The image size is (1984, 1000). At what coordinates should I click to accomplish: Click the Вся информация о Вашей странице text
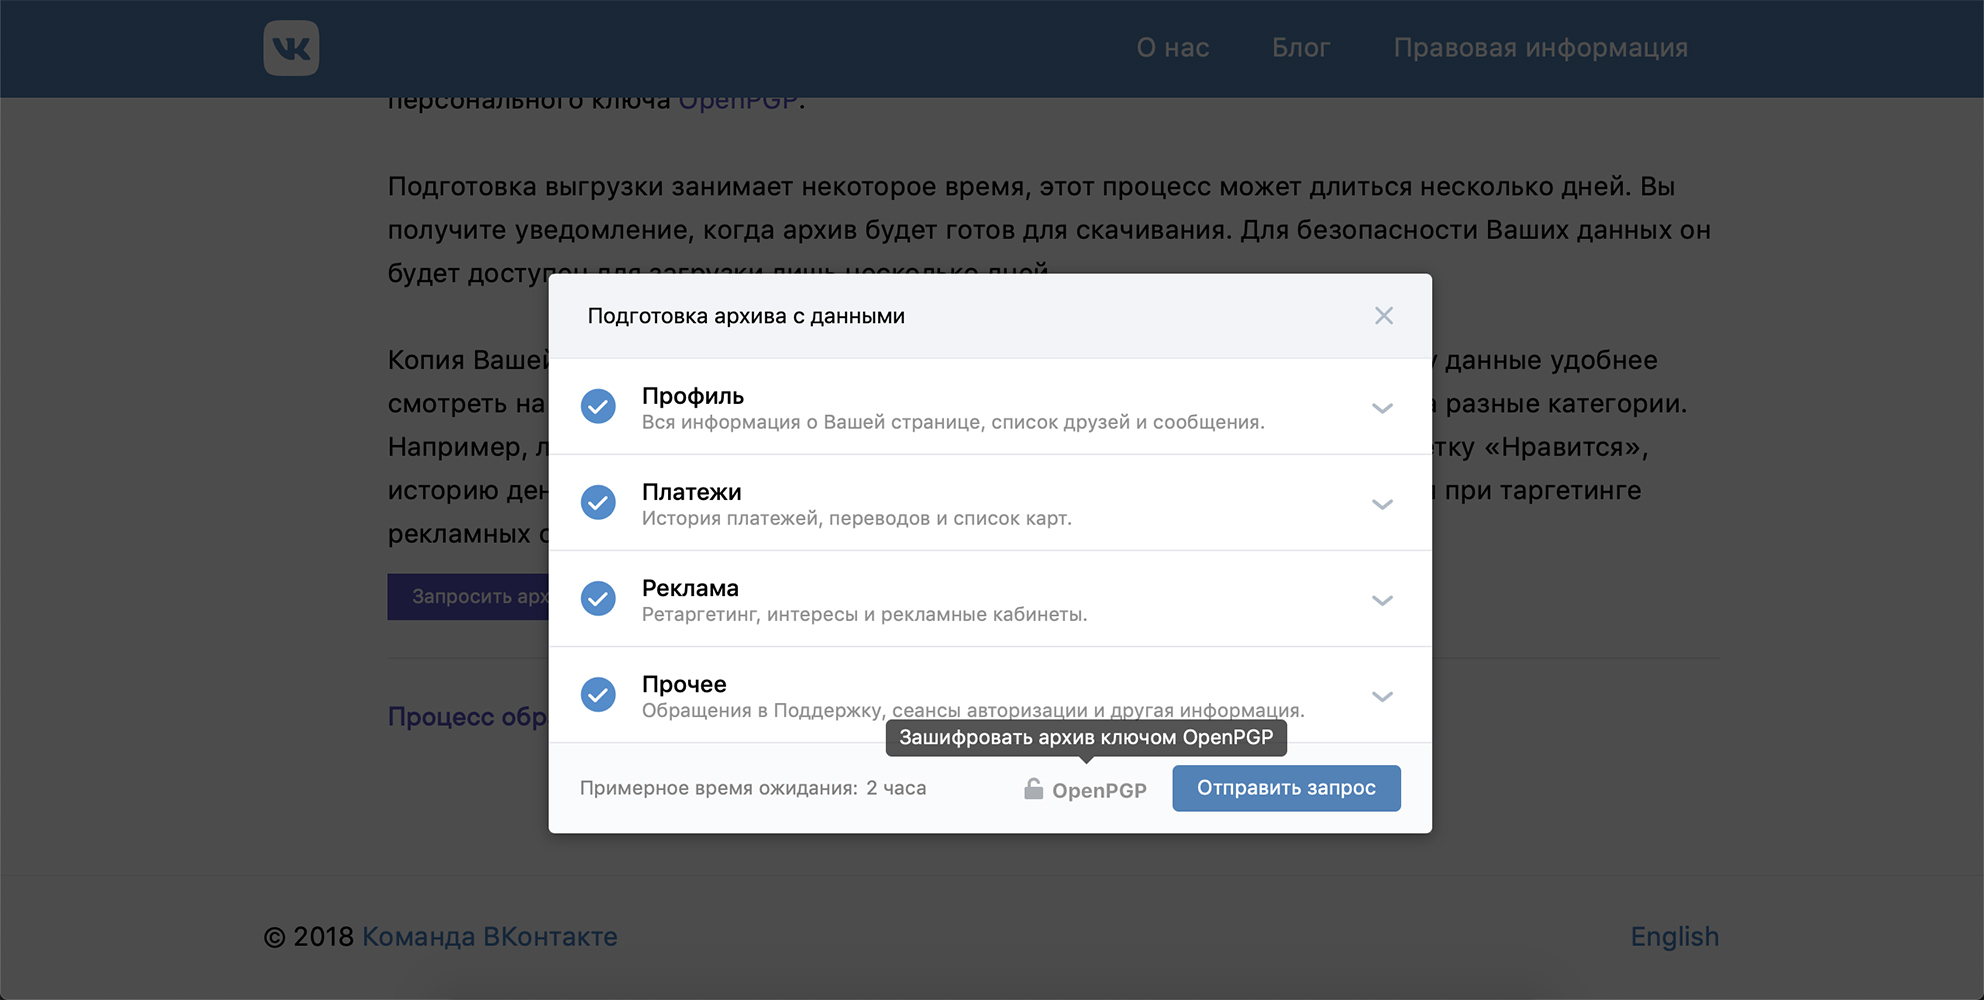pos(953,422)
